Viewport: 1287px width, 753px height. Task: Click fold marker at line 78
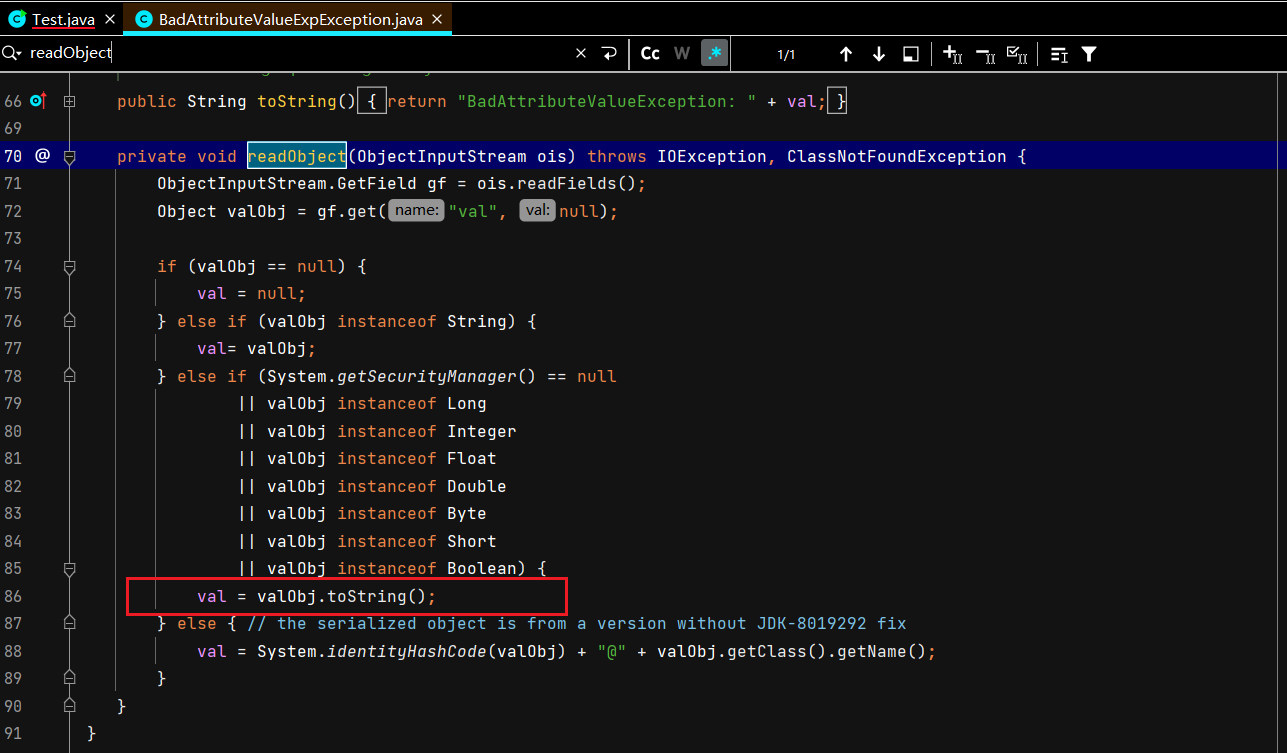click(x=69, y=376)
